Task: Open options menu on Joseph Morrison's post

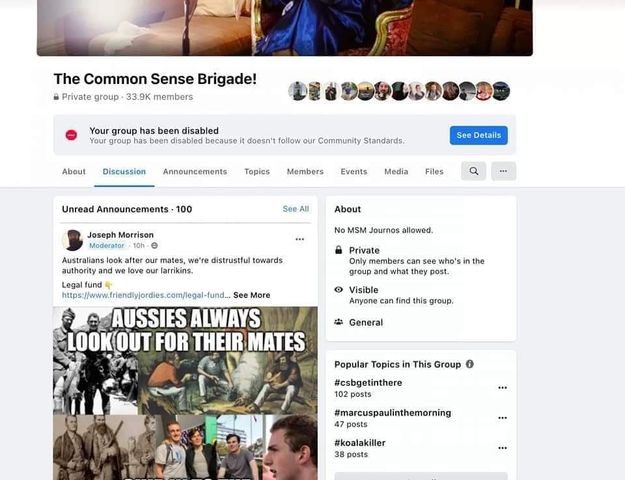Action: pos(300,239)
